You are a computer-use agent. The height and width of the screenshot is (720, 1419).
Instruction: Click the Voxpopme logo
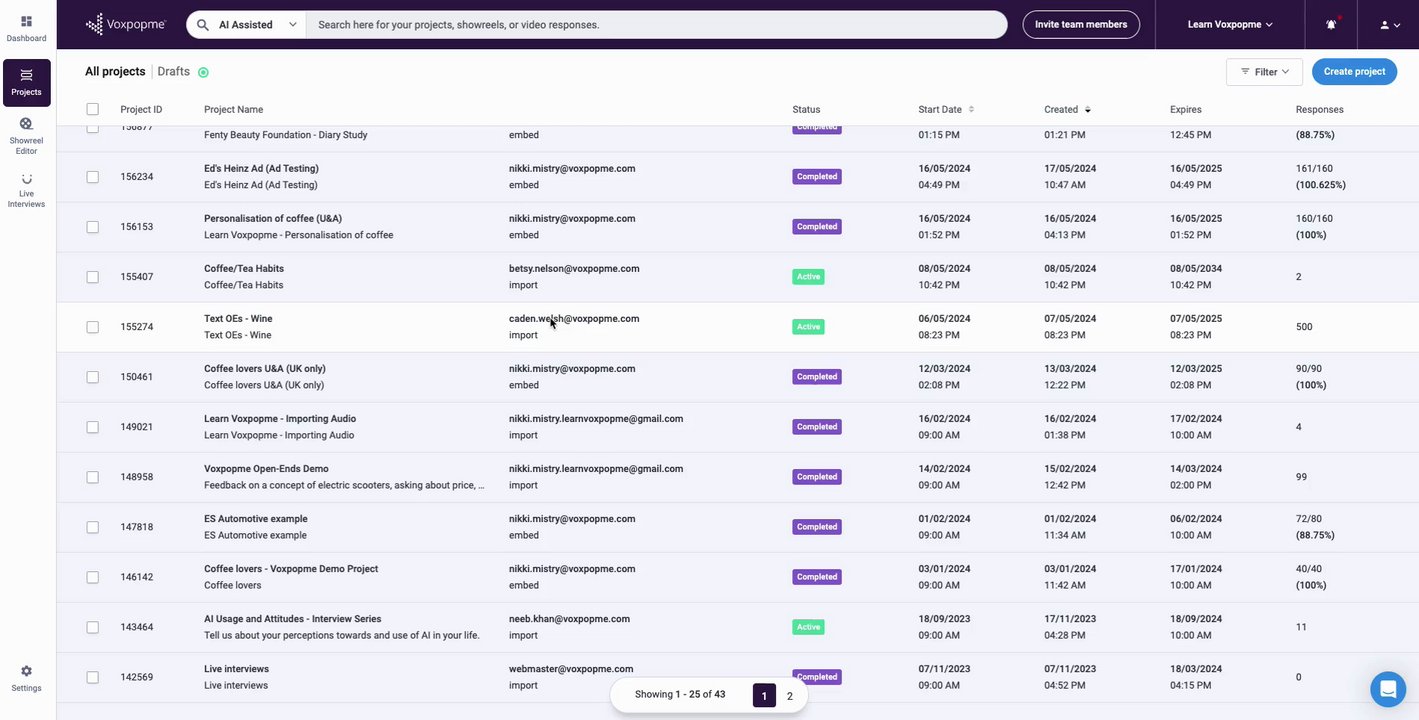point(125,25)
